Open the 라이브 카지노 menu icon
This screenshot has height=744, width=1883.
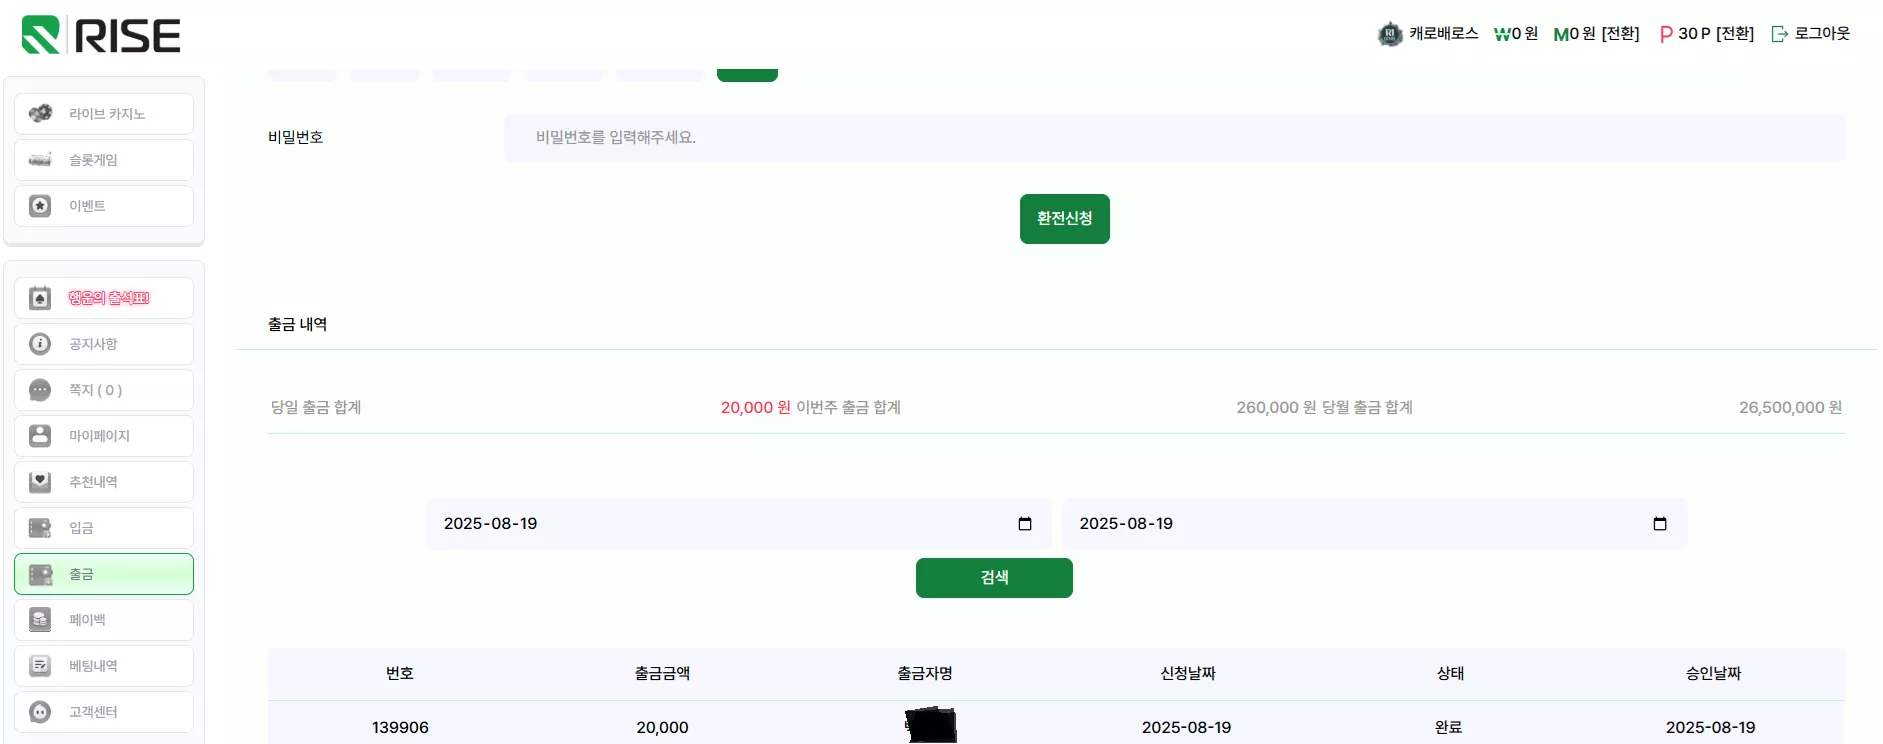point(40,114)
